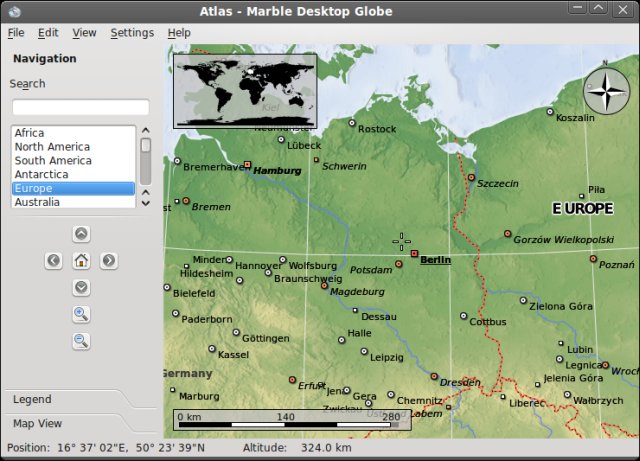The width and height of the screenshot is (640, 461).
Task: Select Europe in the location list
Action: click(73, 188)
